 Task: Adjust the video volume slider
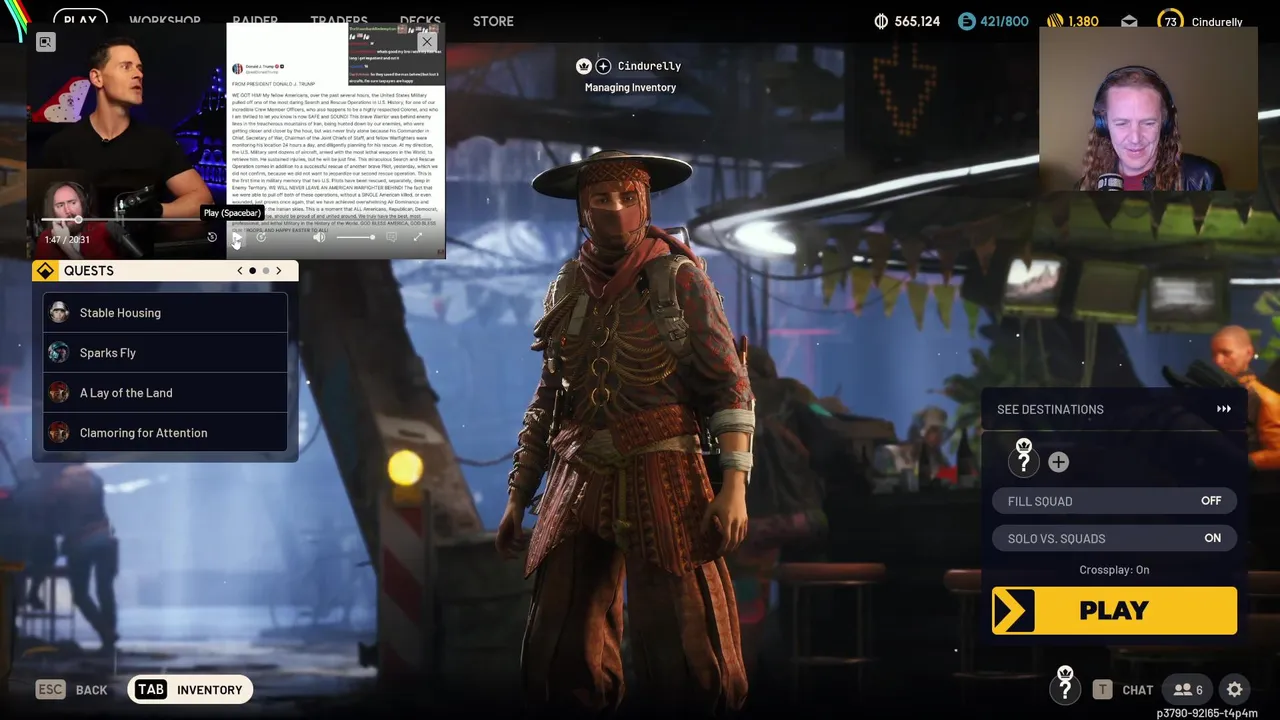point(355,237)
